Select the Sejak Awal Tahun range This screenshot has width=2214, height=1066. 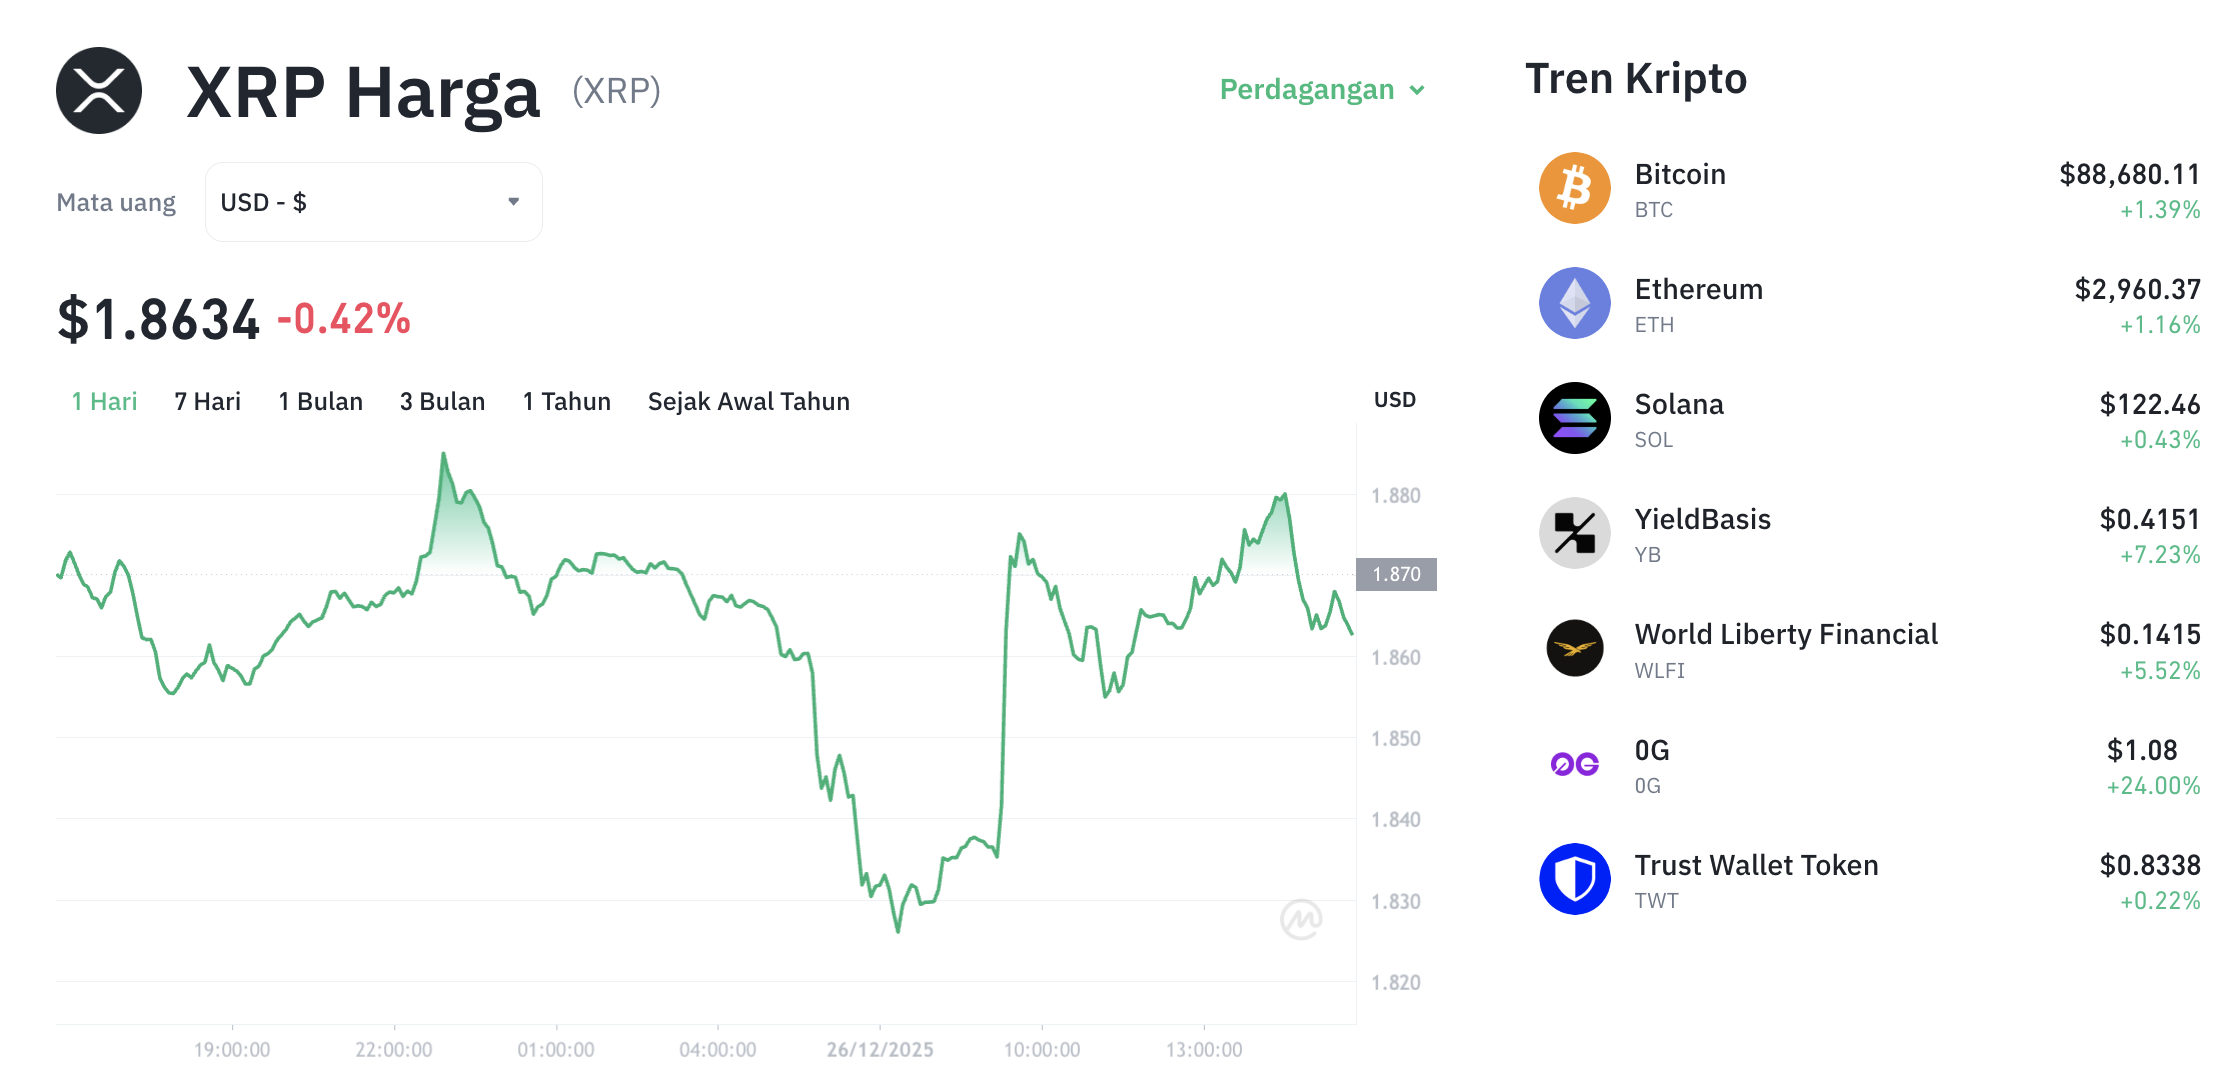click(748, 401)
